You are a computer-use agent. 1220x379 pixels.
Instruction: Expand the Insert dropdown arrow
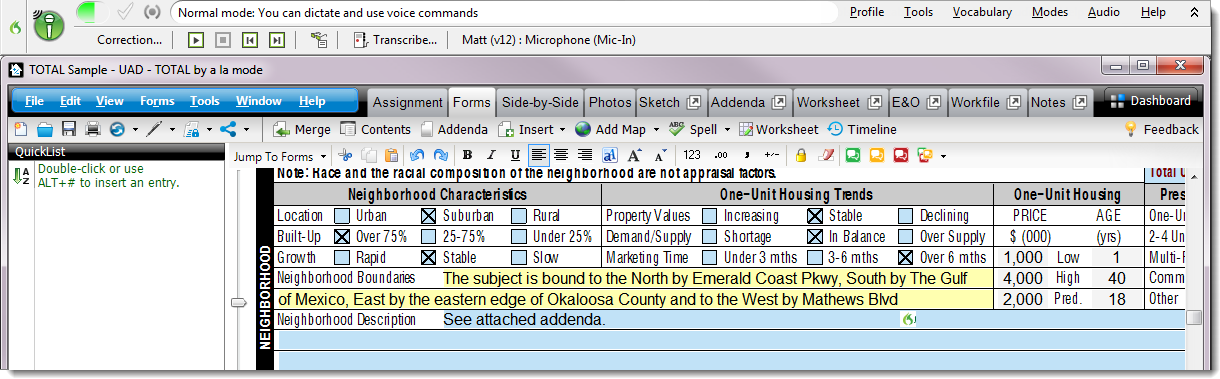click(x=562, y=130)
